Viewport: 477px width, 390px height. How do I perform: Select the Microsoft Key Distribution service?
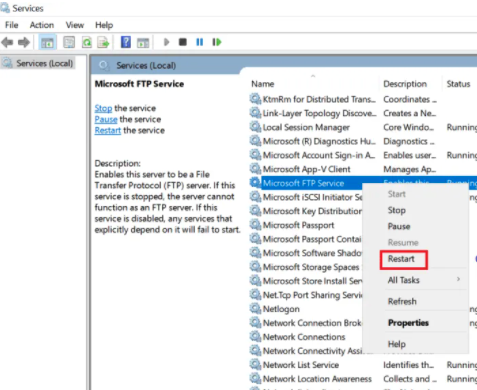point(312,211)
